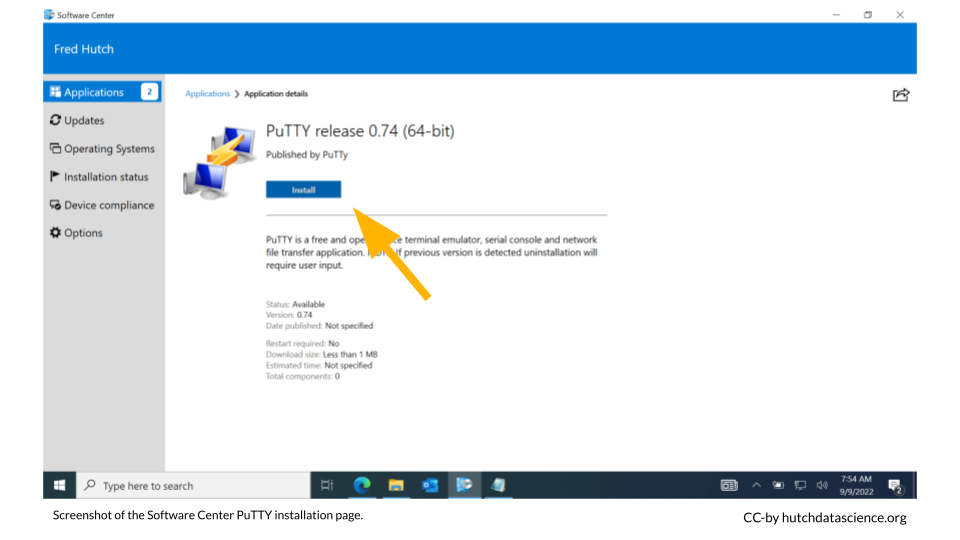Click the taskbar search box
The width and height of the screenshot is (960, 540).
(193, 486)
